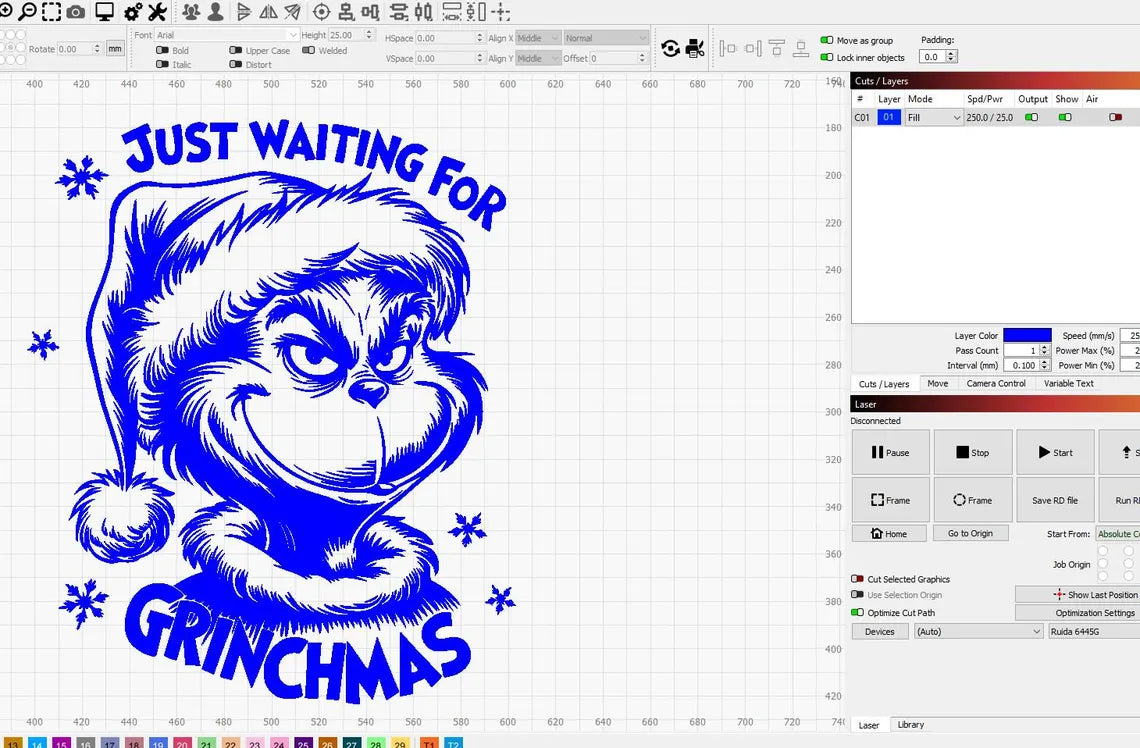Open the monitor preview window icon
Viewport: 1140px width, 748px height.
pos(104,12)
